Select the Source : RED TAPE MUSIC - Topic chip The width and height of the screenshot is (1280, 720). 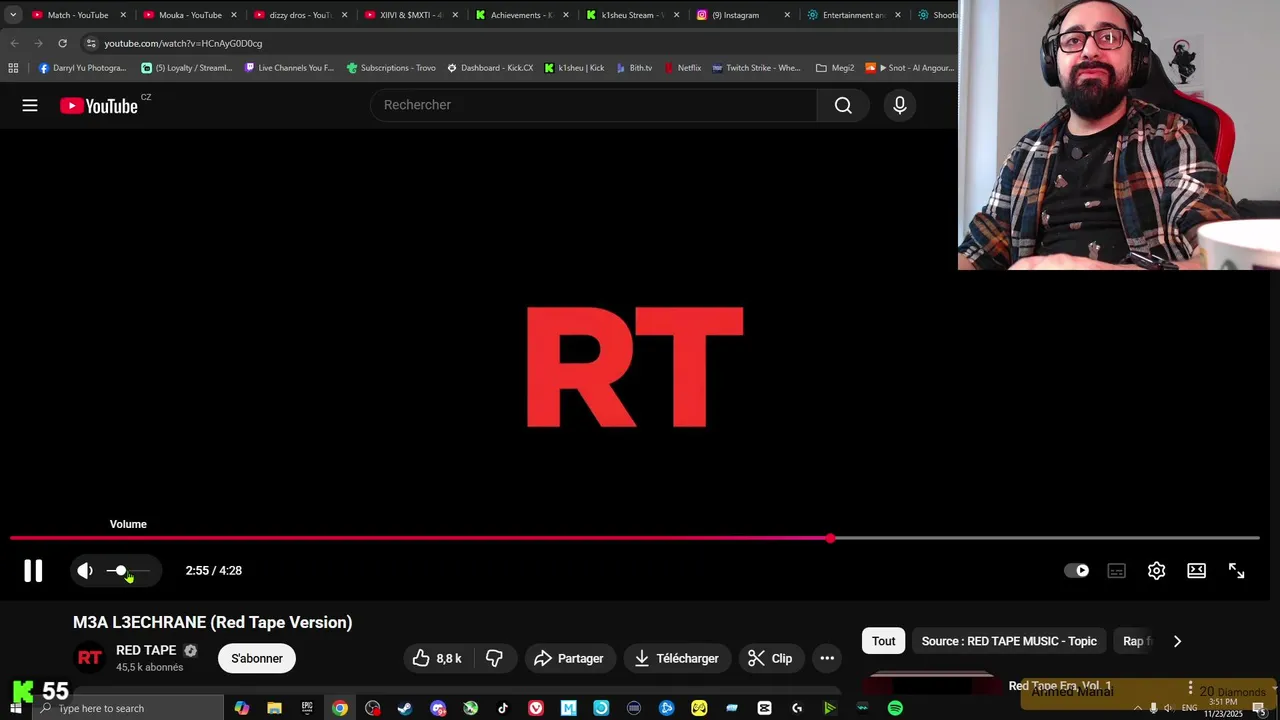pyautogui.click(x=1009, y=641)
